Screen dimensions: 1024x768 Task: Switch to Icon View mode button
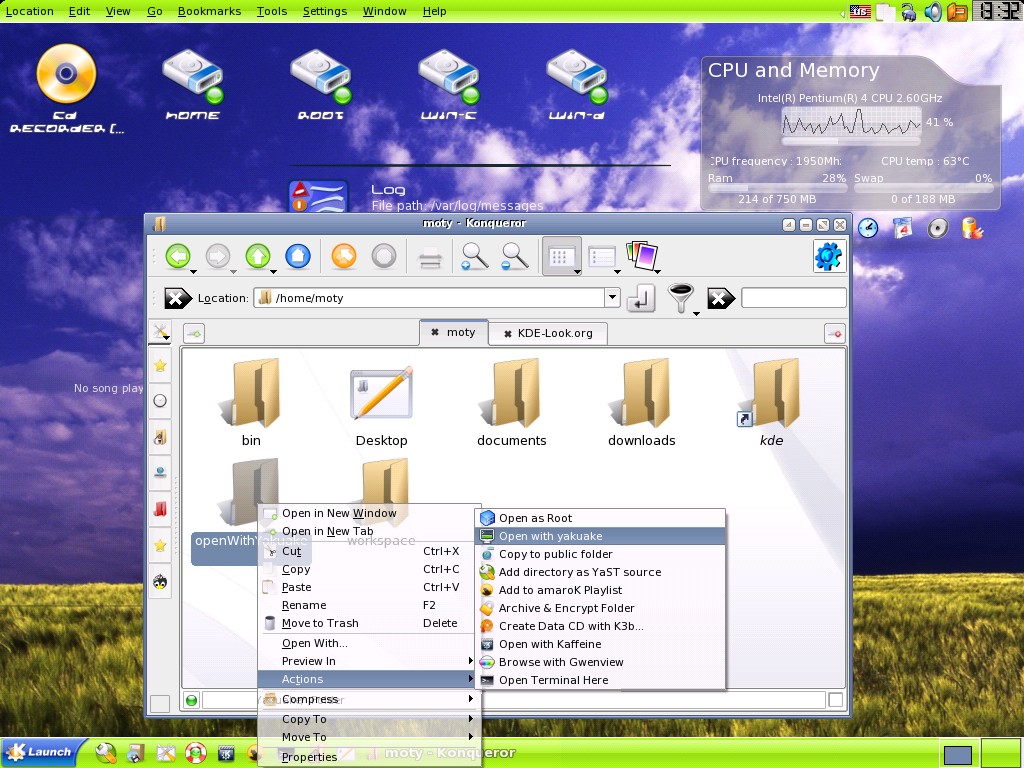561,256
